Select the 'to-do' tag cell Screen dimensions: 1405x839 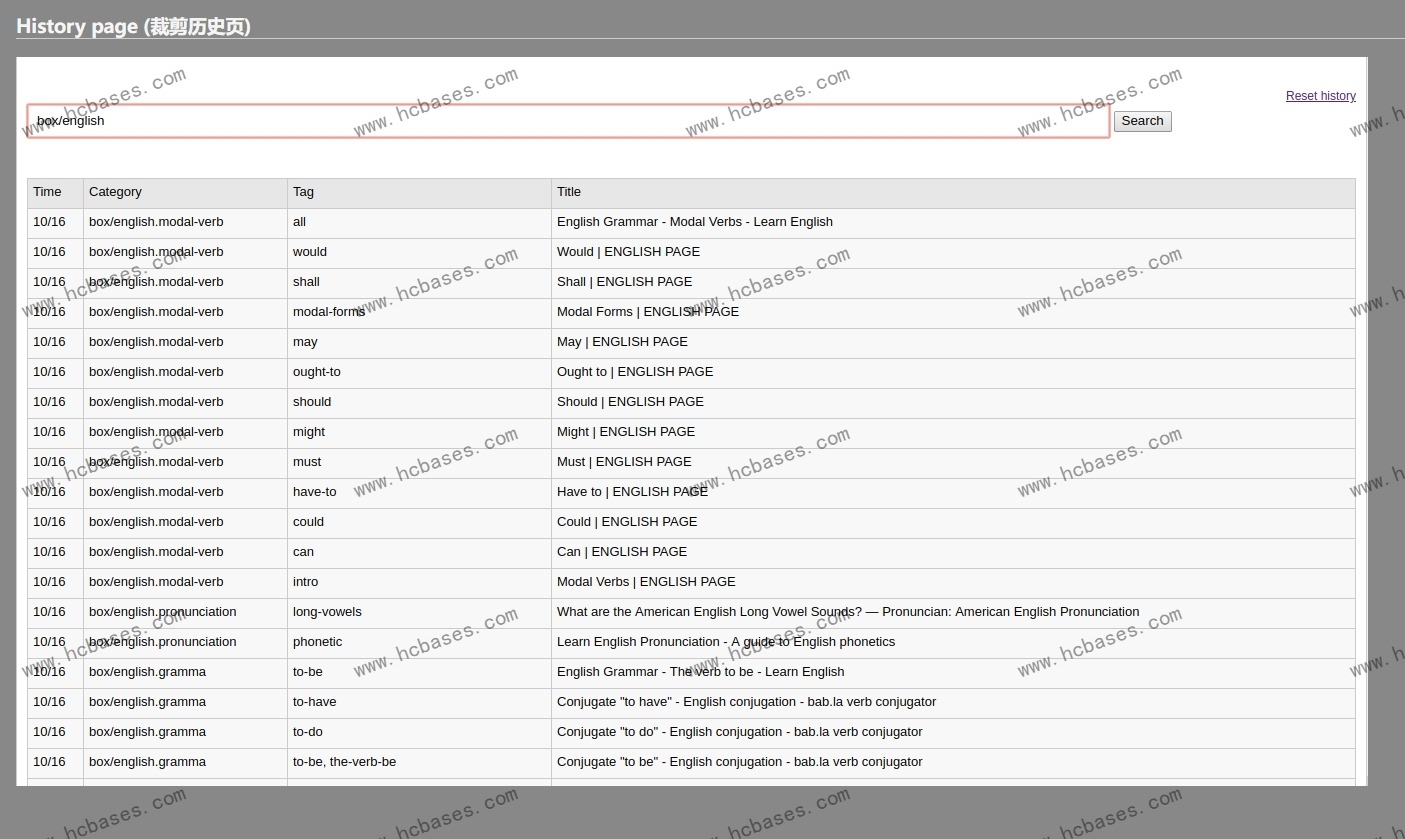coord(419,733)
